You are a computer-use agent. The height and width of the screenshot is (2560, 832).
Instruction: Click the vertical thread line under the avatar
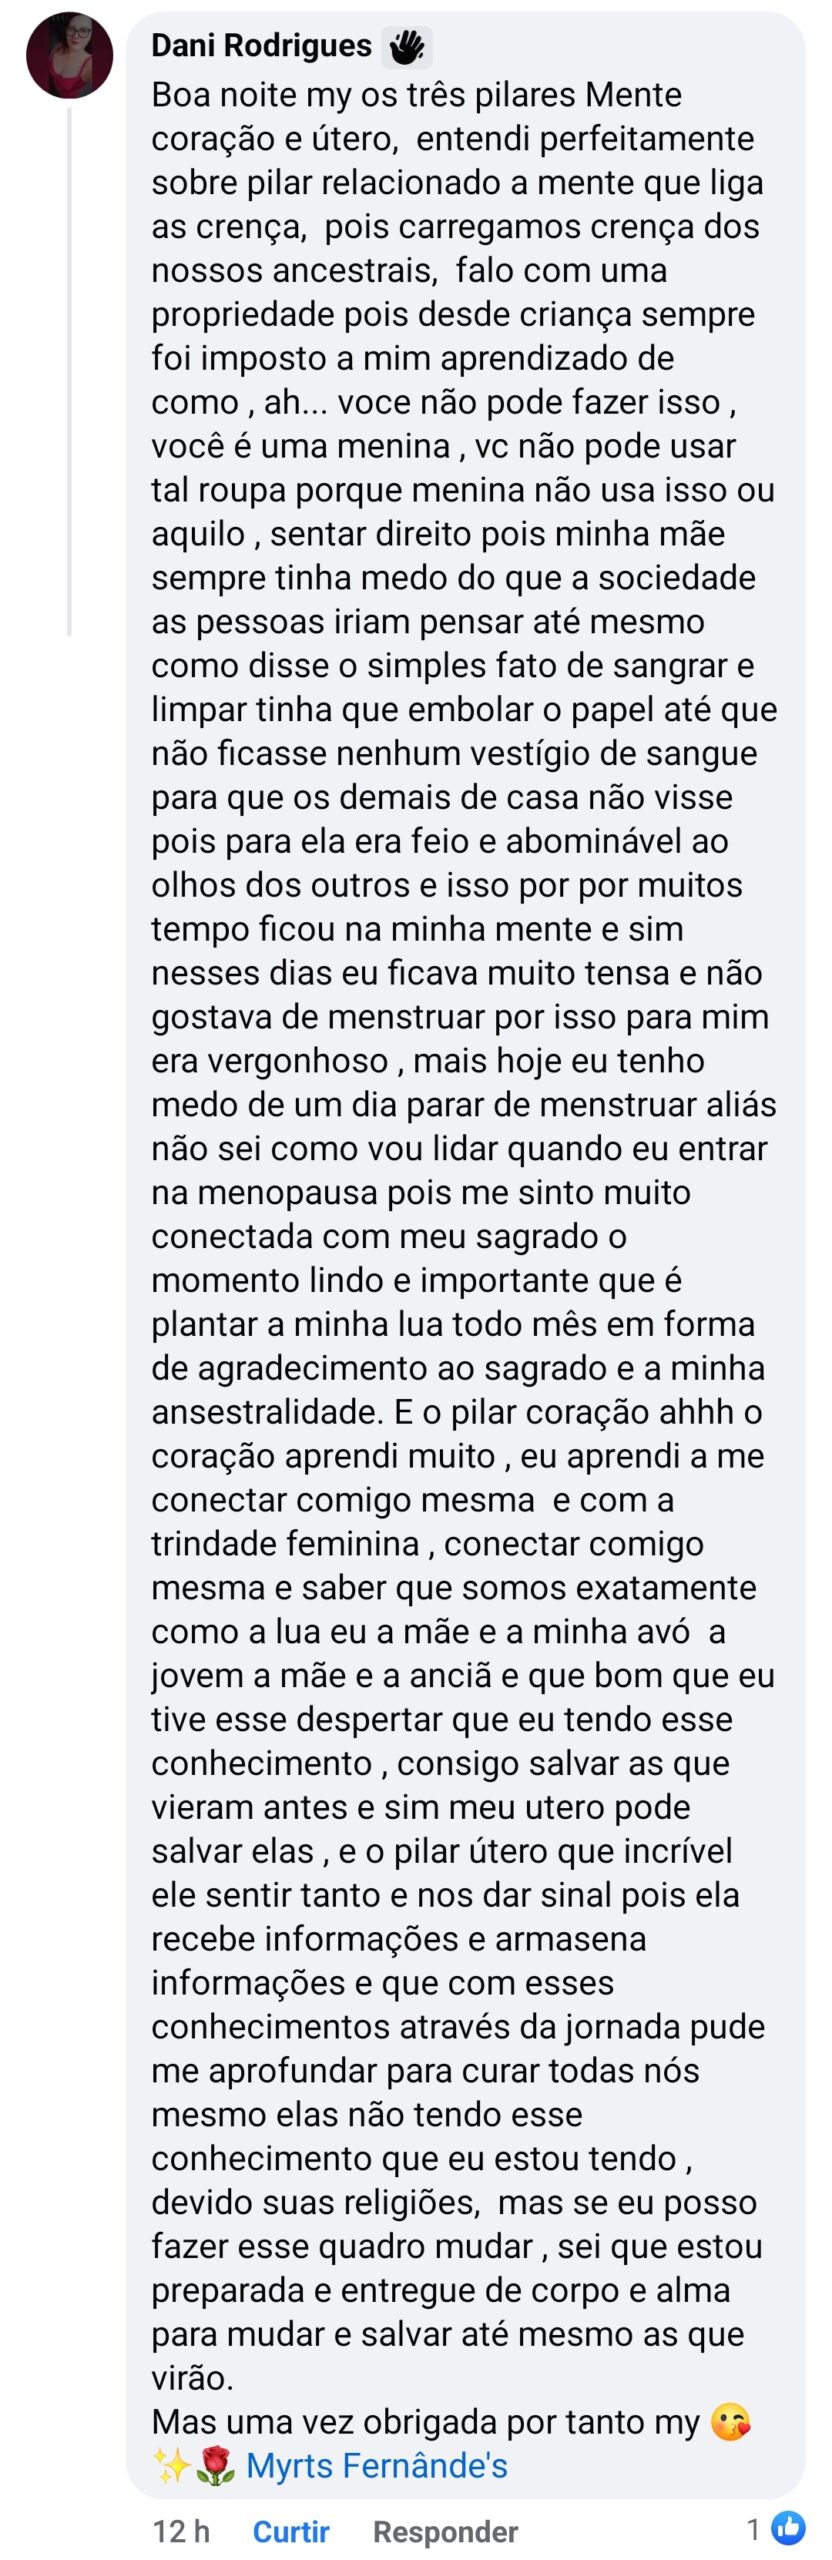click(x=69, y=370)
